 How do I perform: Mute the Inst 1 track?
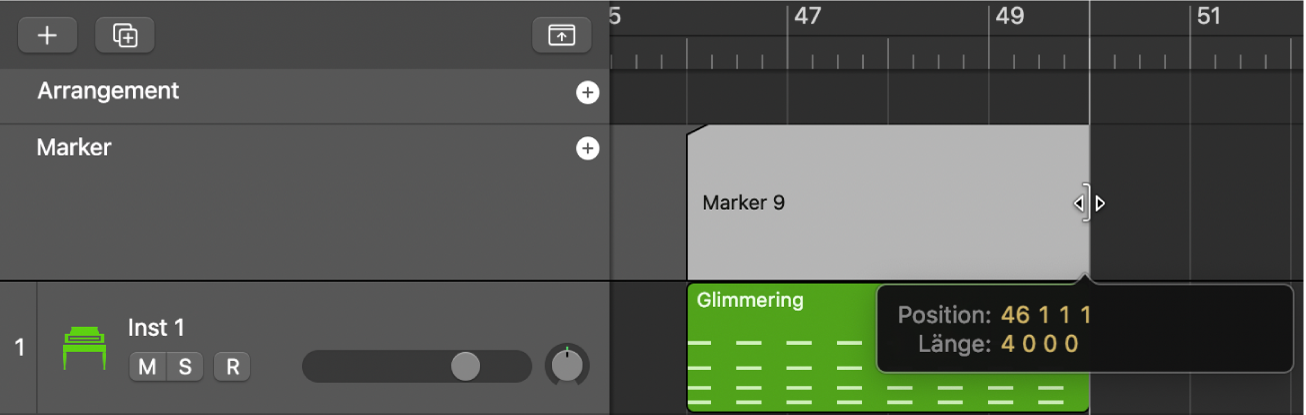click(x=147, y=367)
